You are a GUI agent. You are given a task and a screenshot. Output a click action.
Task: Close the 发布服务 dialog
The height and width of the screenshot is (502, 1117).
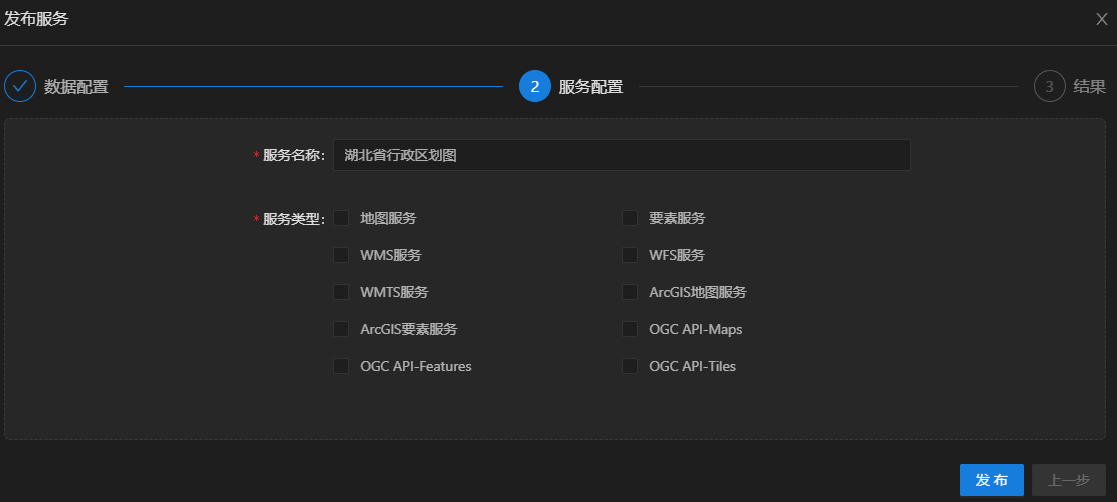1102,19
